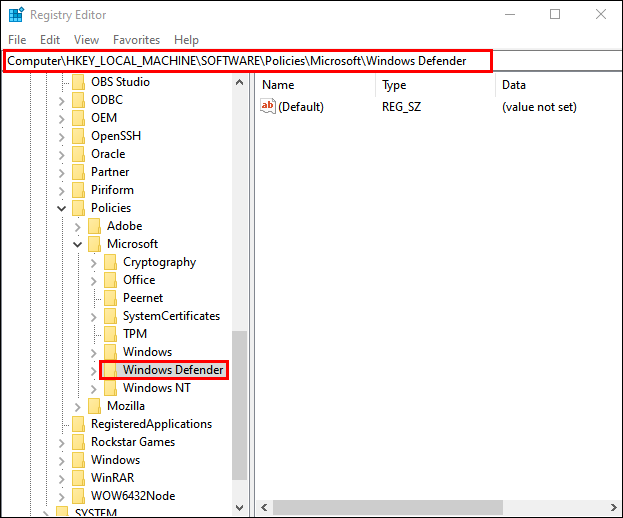This screenshot has width=623, height=518.
Task: Expand the Cryptography key
Action: coord(93,263)
